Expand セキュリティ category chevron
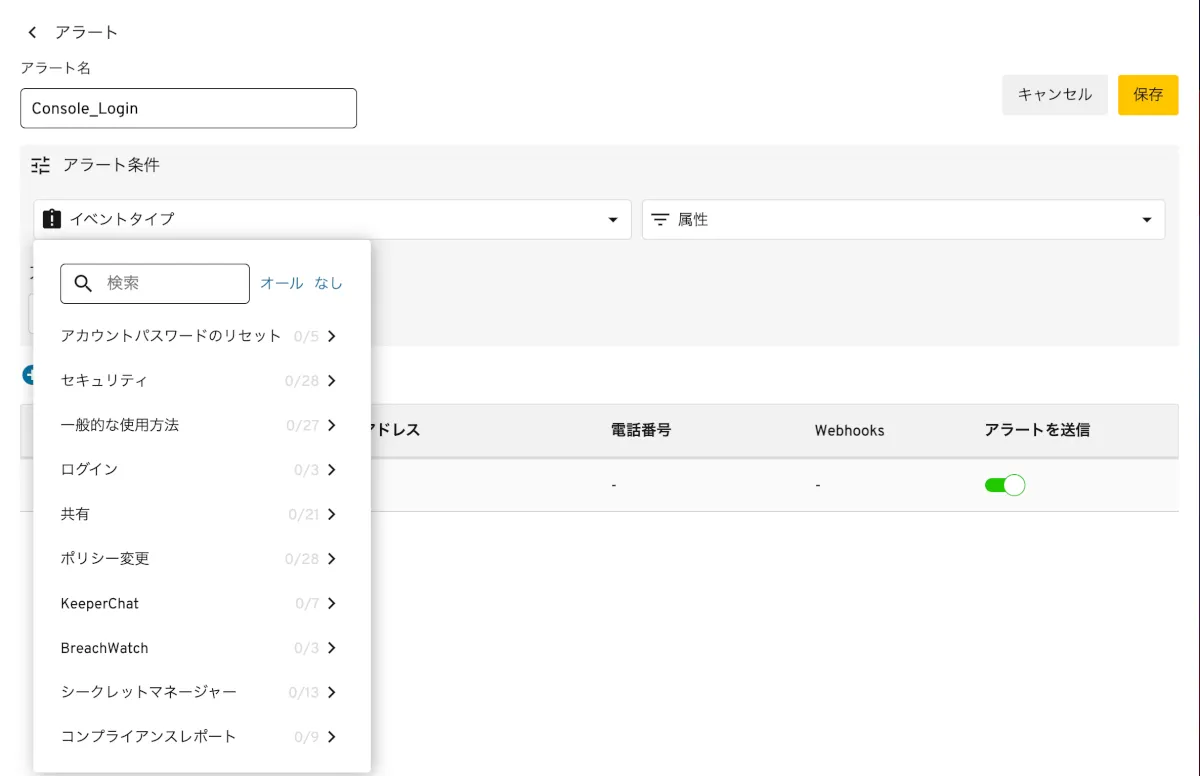 [332, 381]
